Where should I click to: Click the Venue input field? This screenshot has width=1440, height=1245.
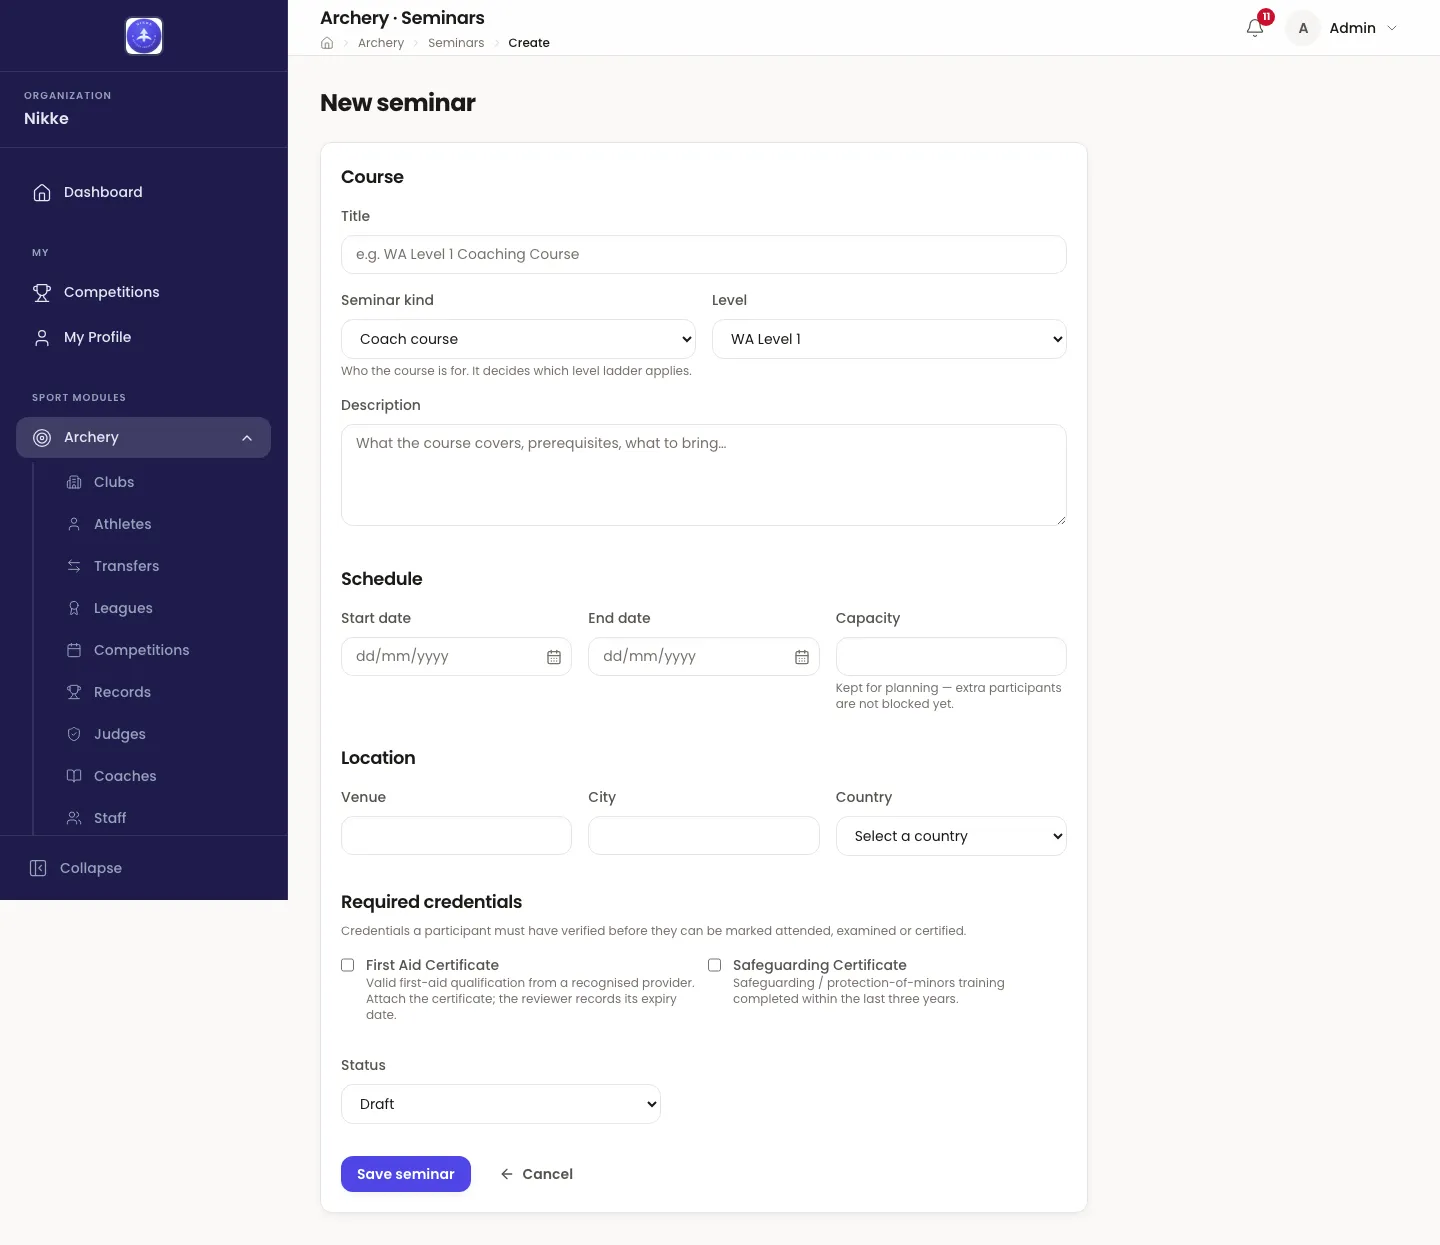point(456,835)
